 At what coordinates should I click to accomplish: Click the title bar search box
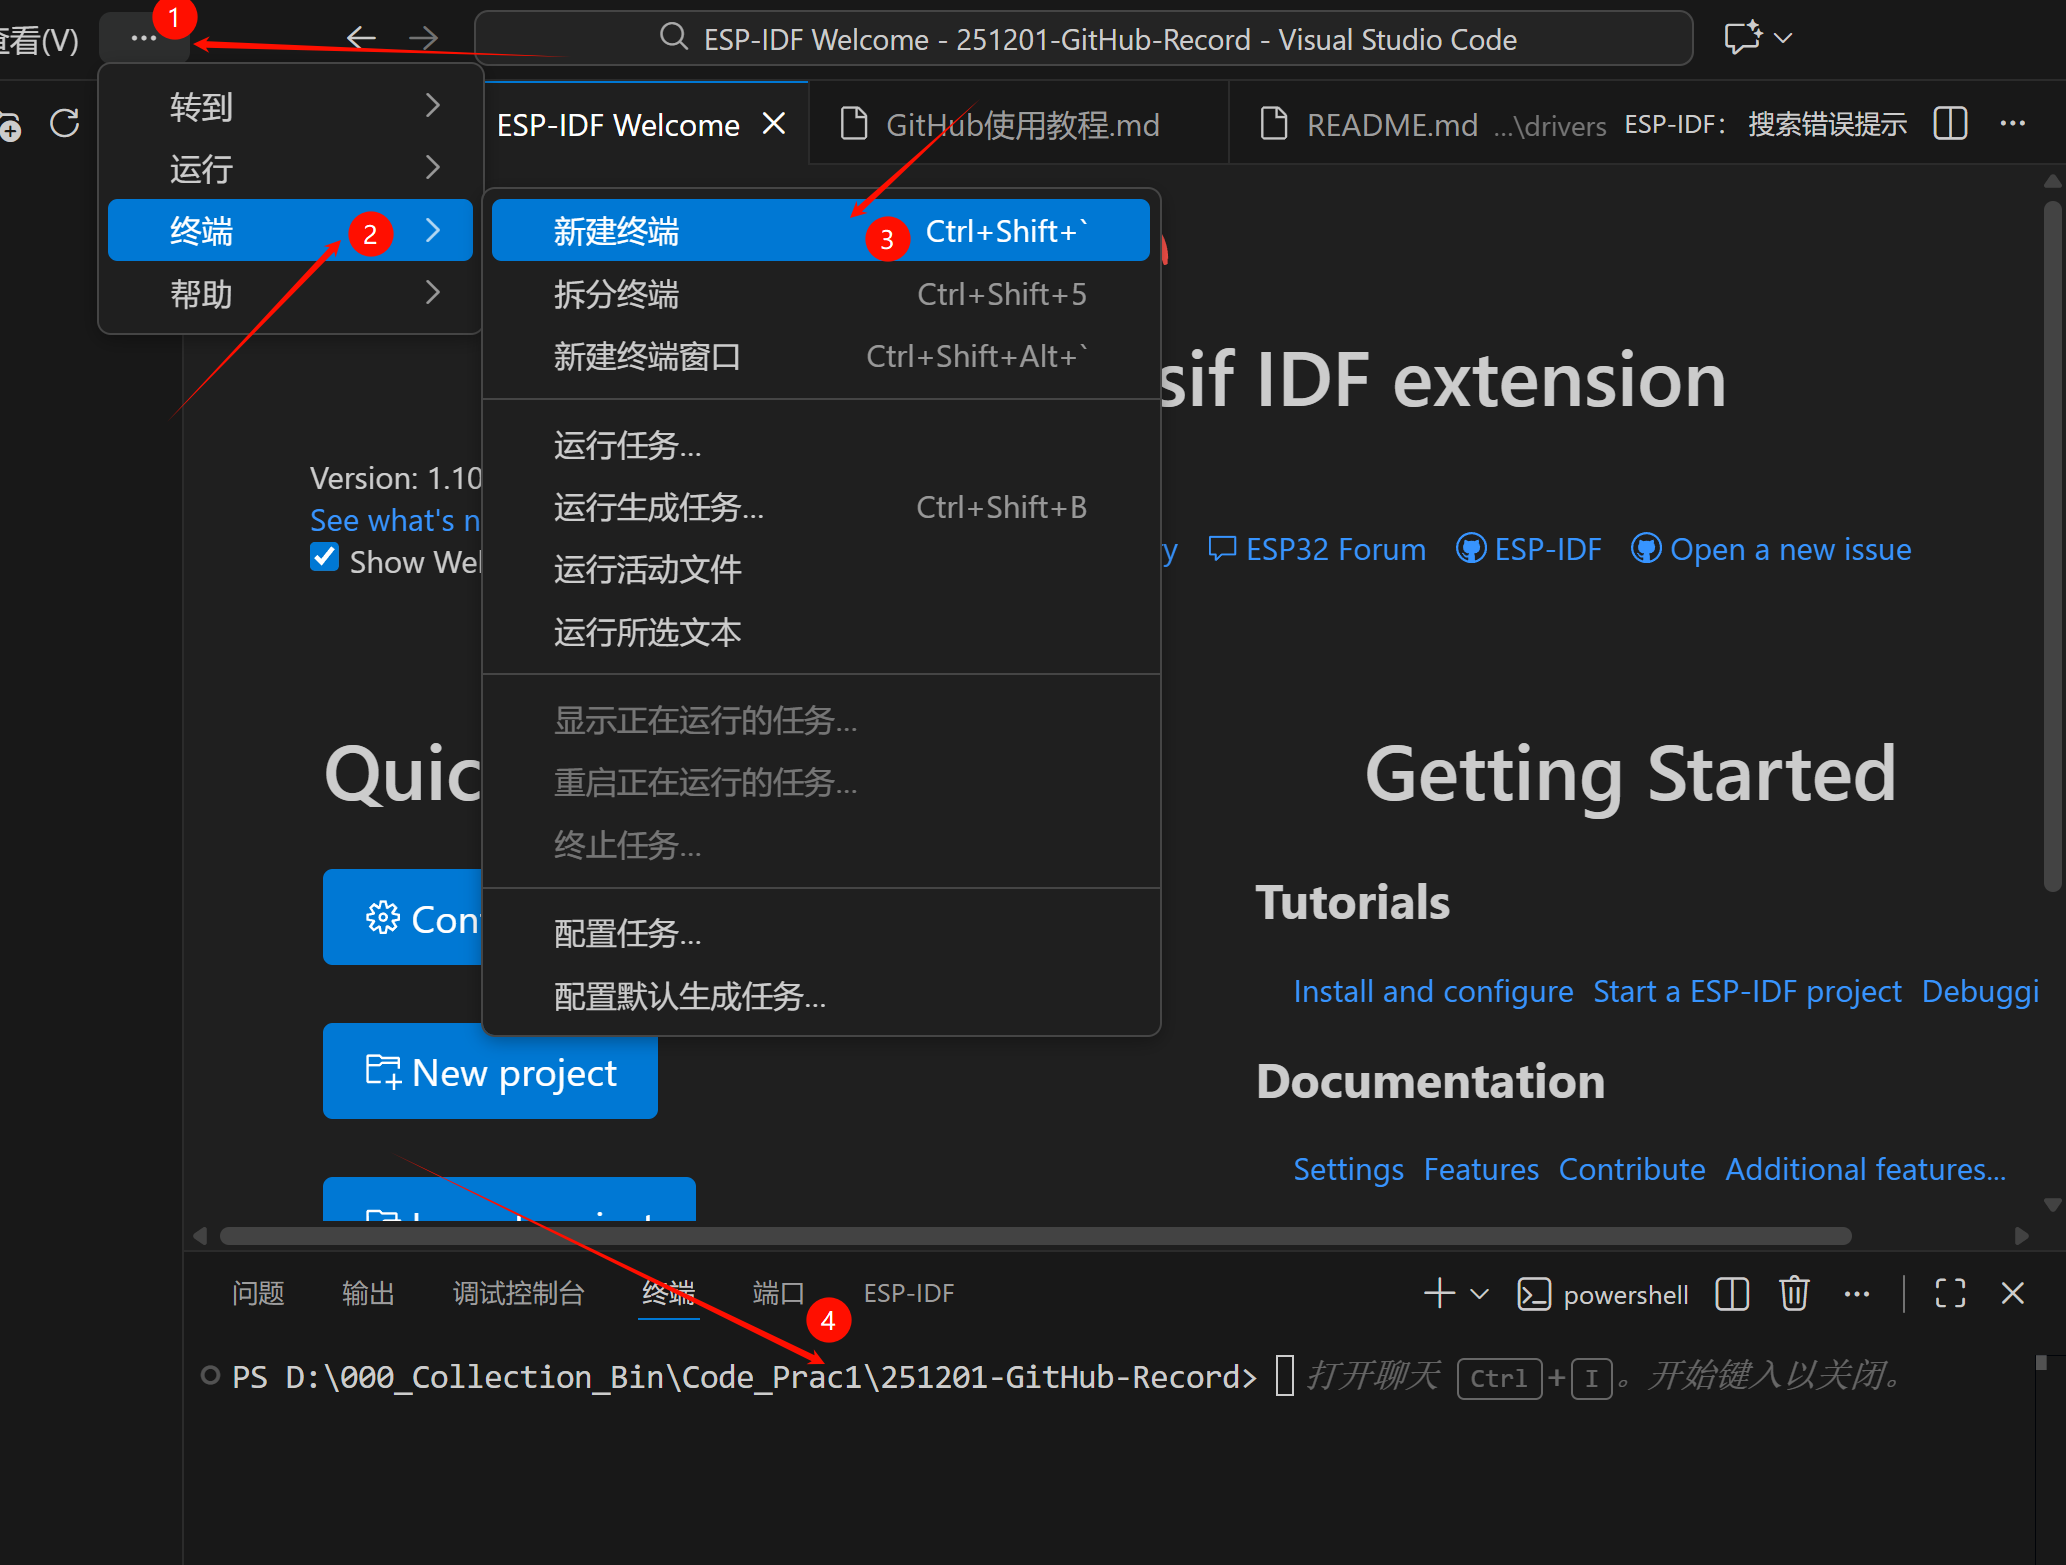(x=1083, y=39)
